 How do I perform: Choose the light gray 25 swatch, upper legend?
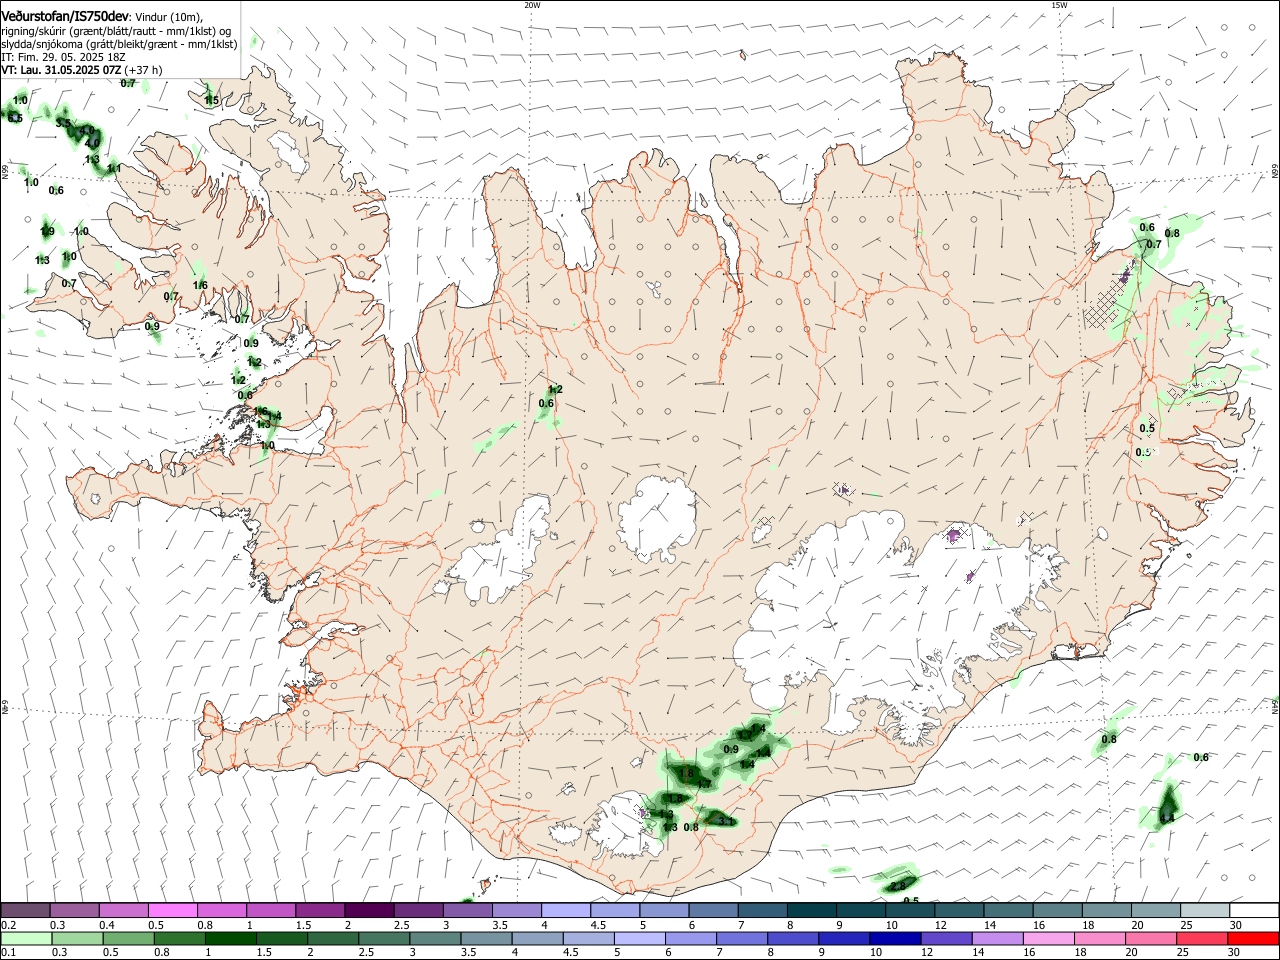(1205, 910)
